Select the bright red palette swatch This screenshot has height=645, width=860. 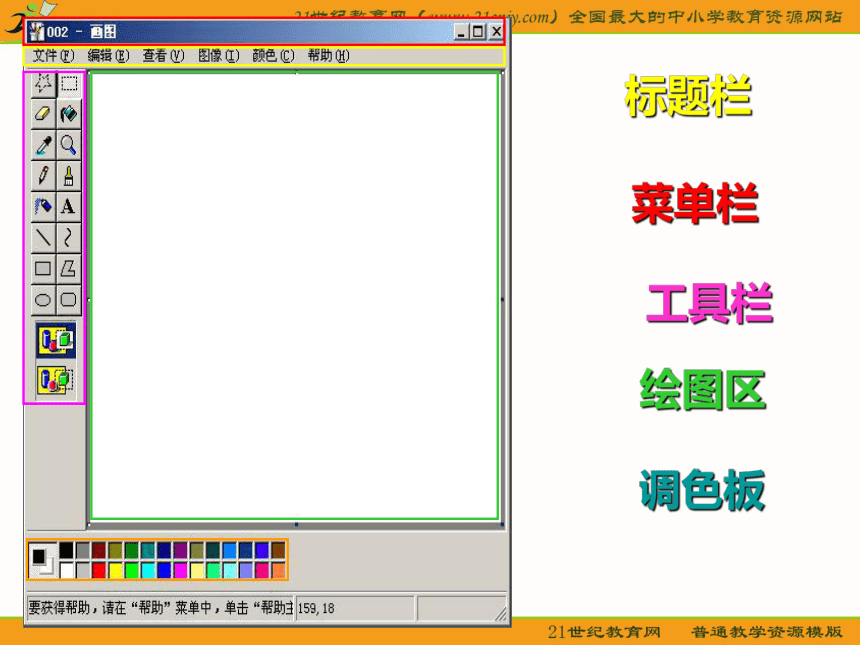click(99, 570)
